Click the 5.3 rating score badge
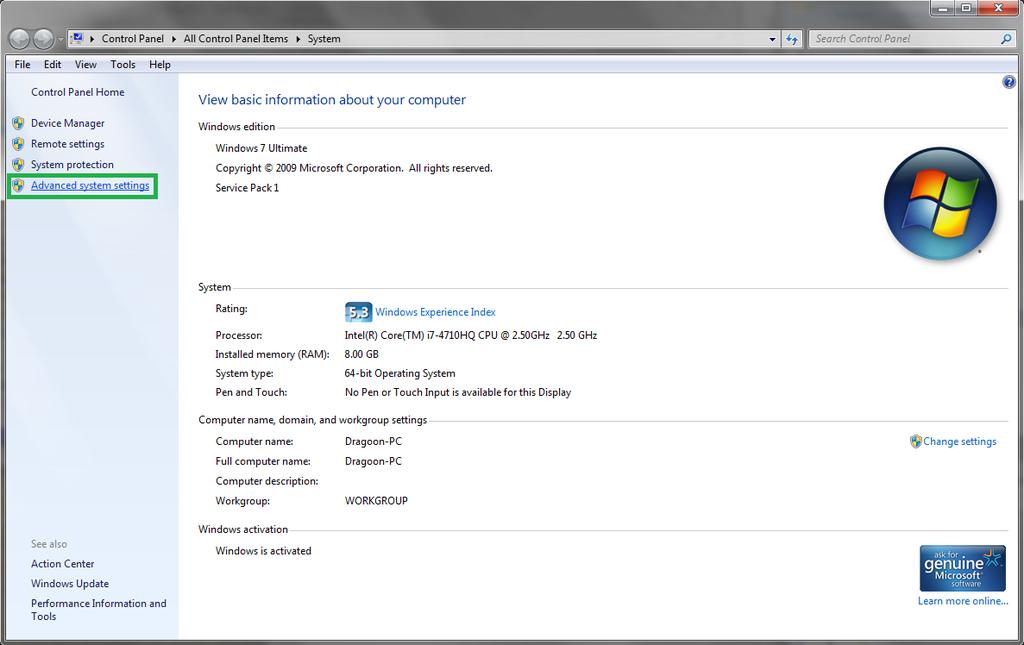Image resolution: width=1024 pixels, height=645 pixels. pos(358,312)
